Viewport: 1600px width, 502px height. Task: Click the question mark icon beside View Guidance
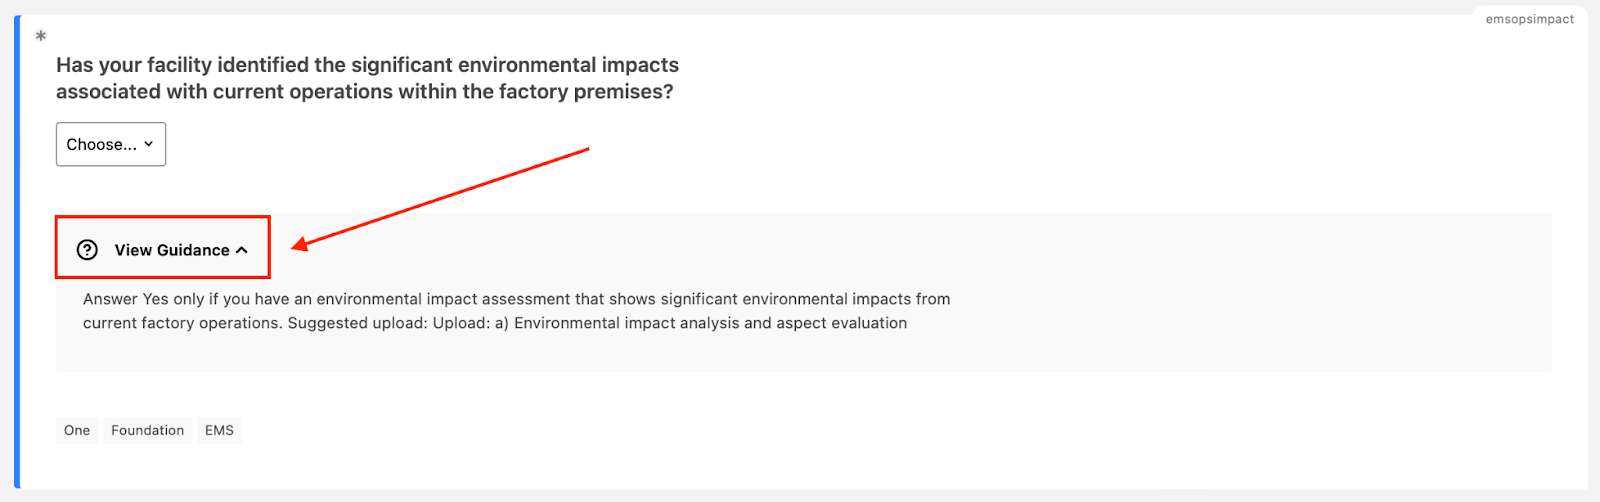click(x=88, y=250)
